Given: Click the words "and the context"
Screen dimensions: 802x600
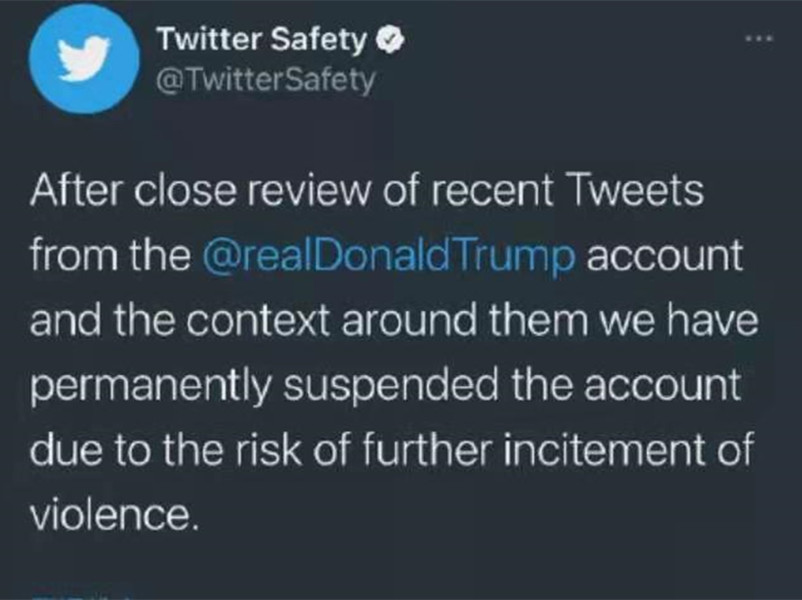Looking at the screenshot, I should [x=168, y=321].
